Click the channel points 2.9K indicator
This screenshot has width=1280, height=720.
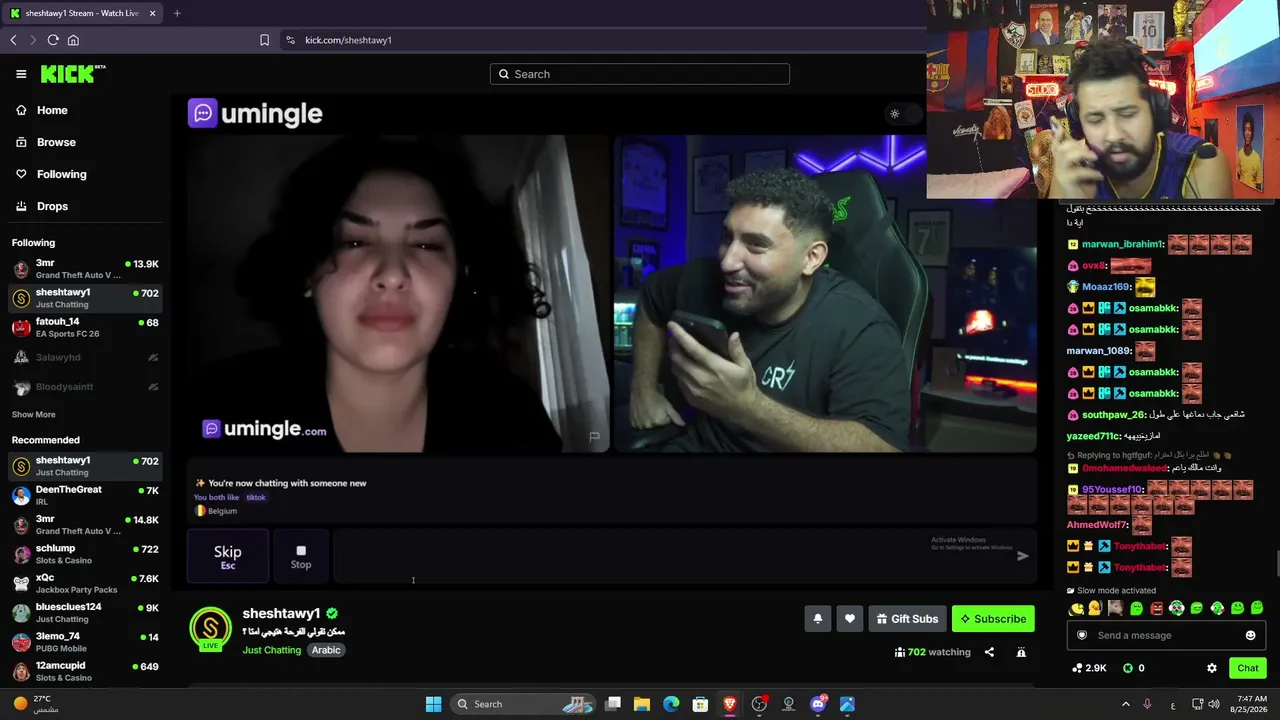(1088, 668)
